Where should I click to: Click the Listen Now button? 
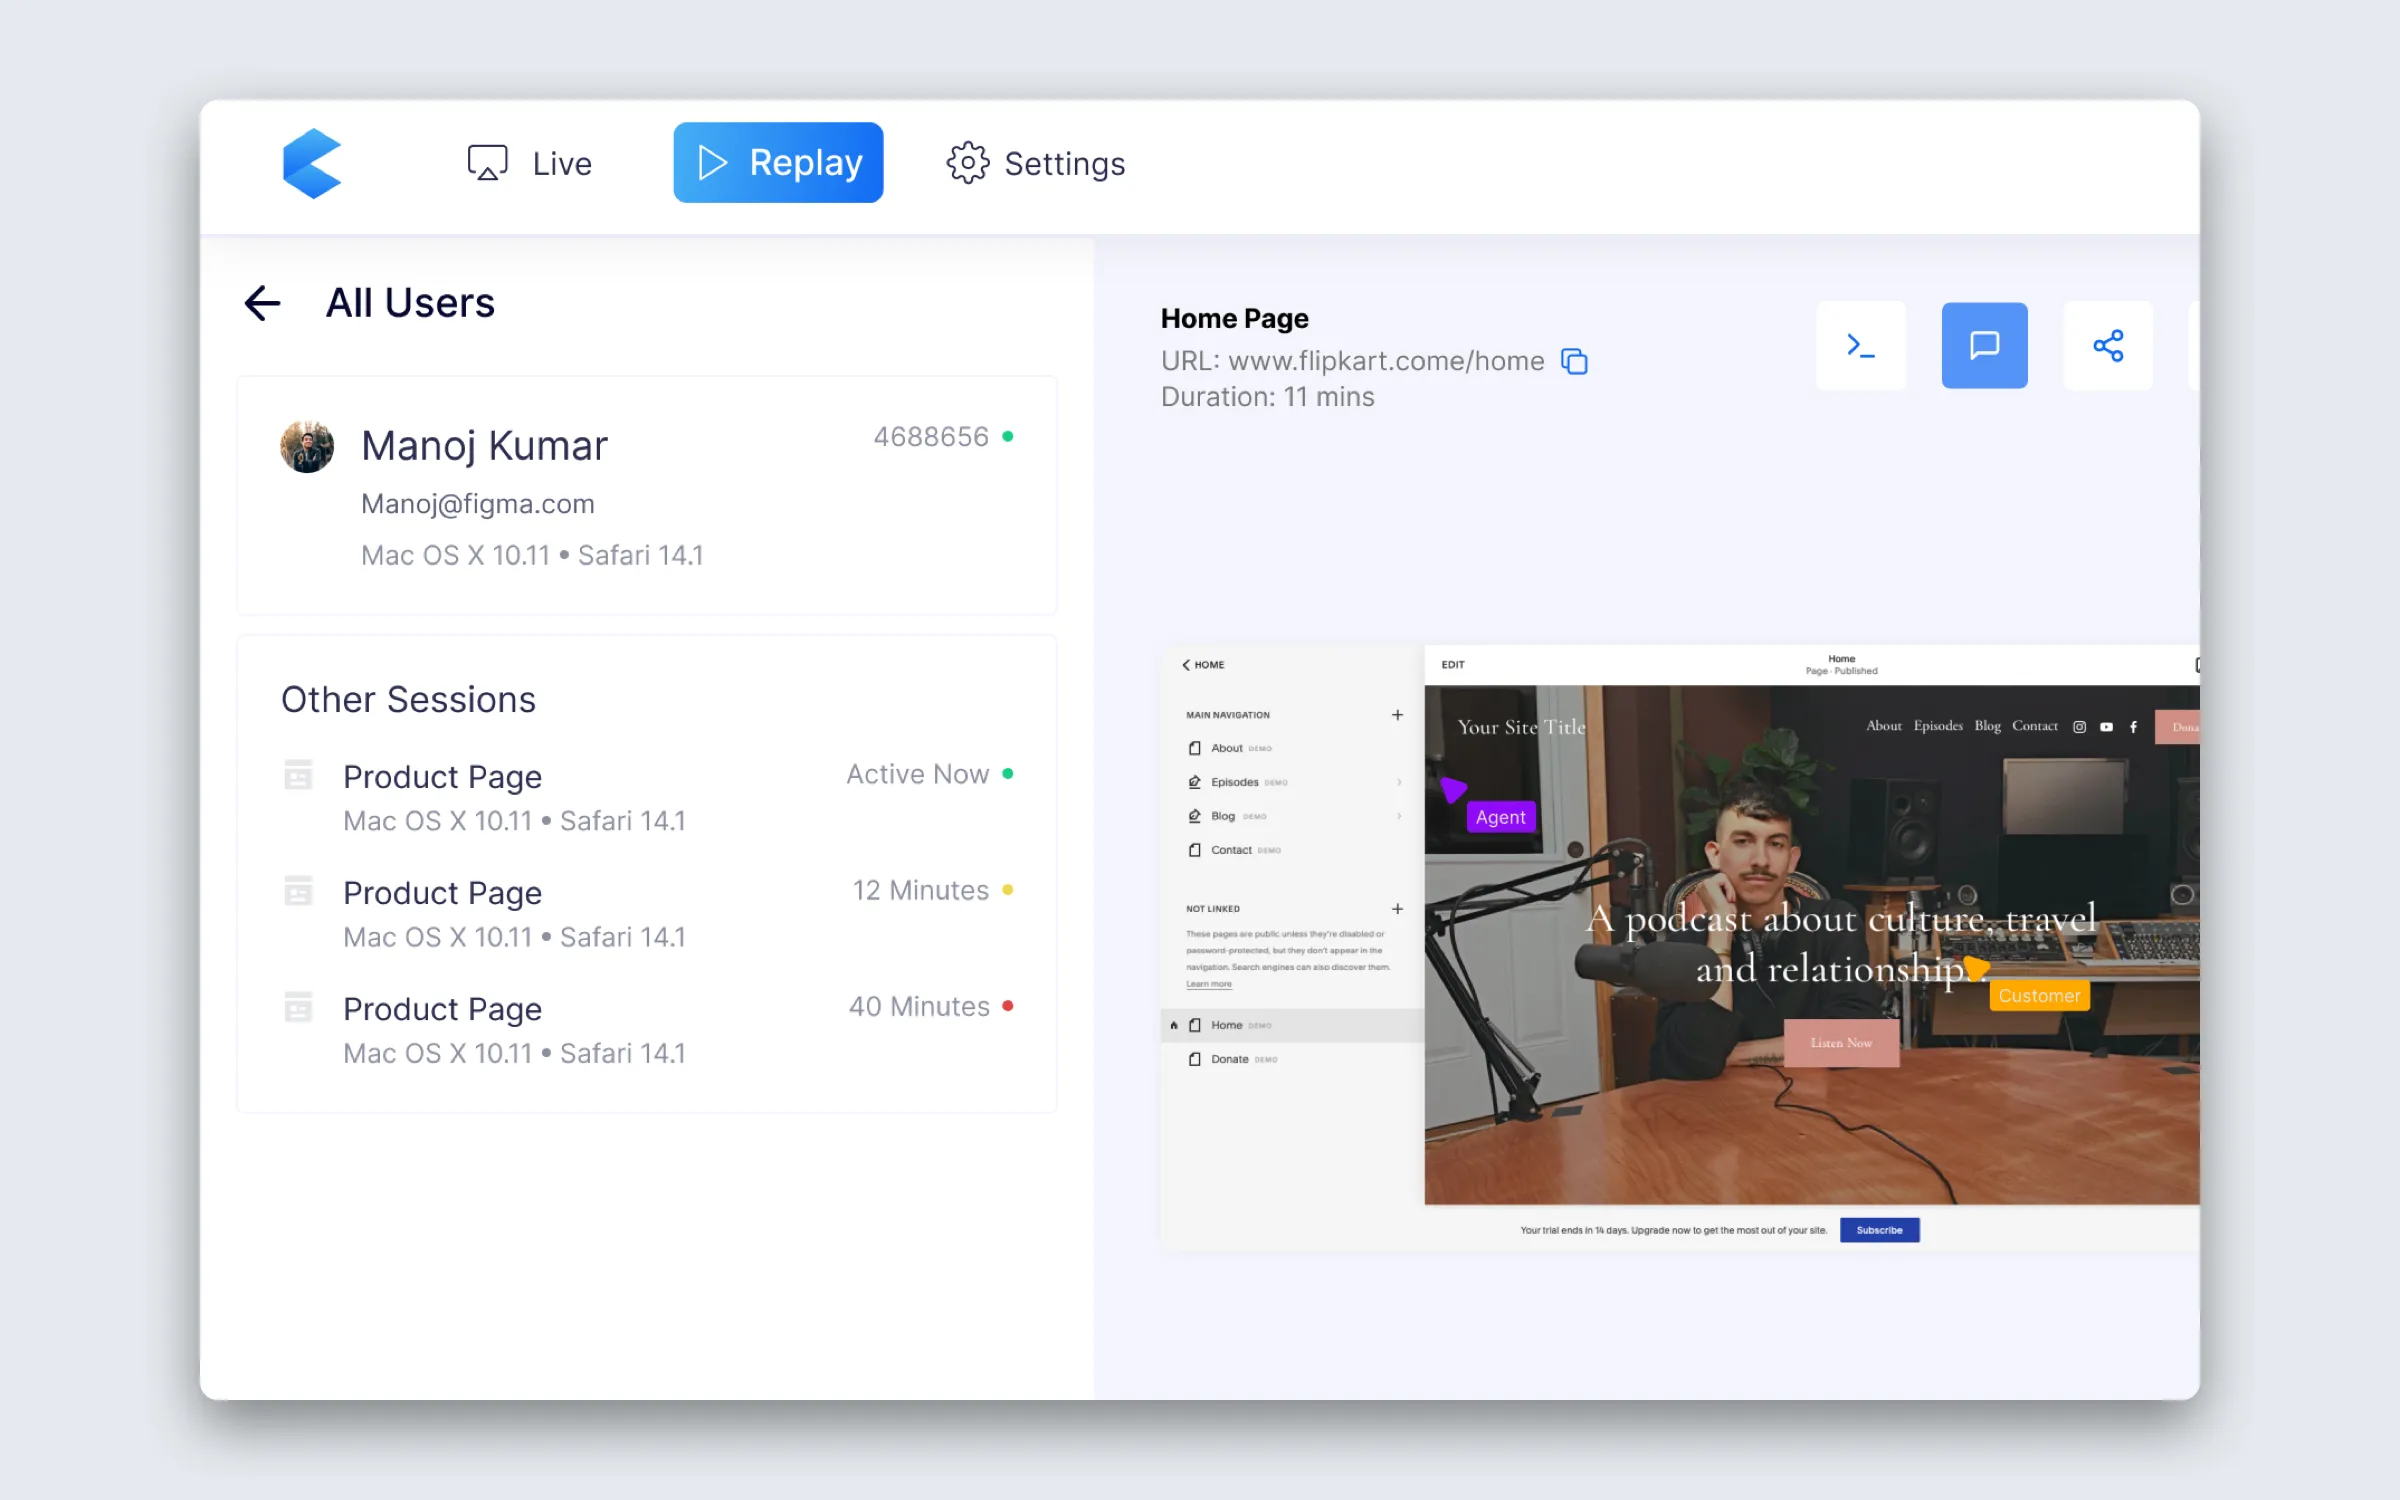click(1841, 1043)
